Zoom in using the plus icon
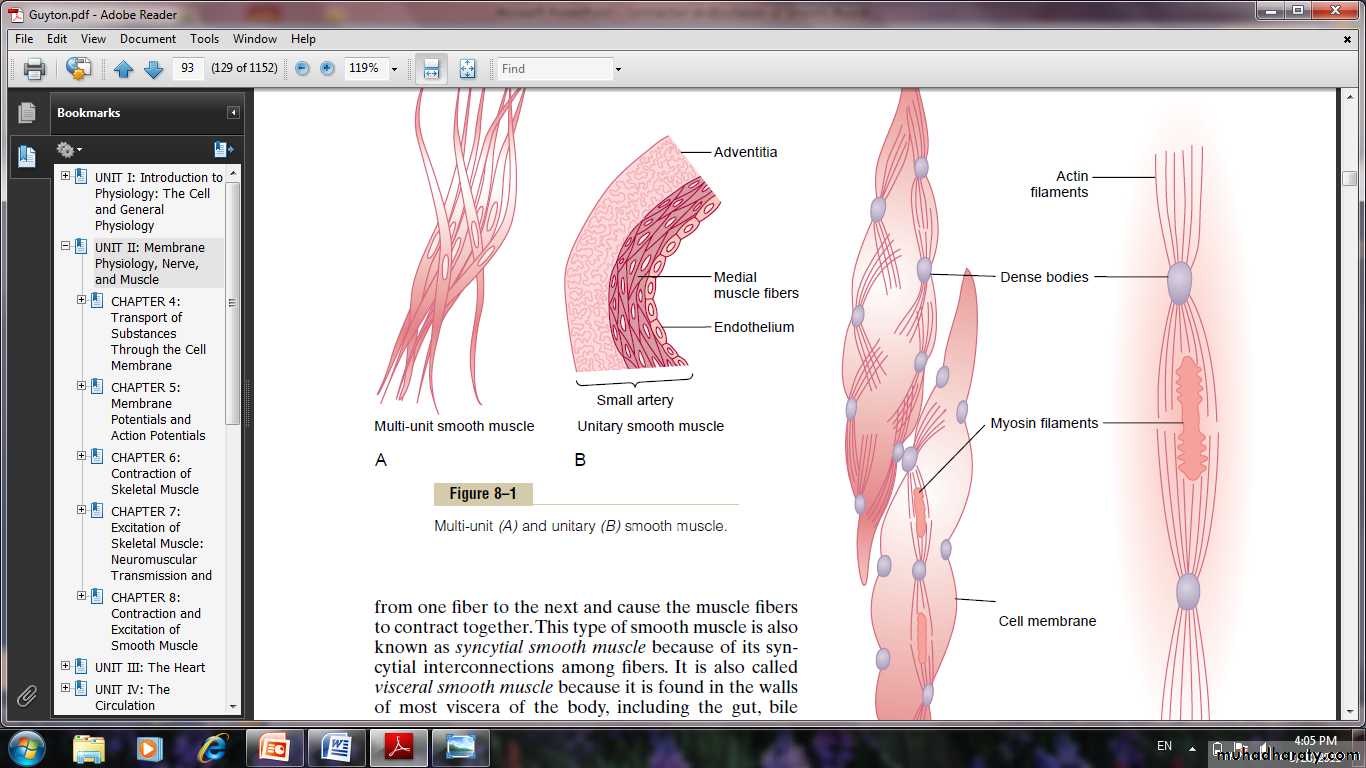 (327, 69)
